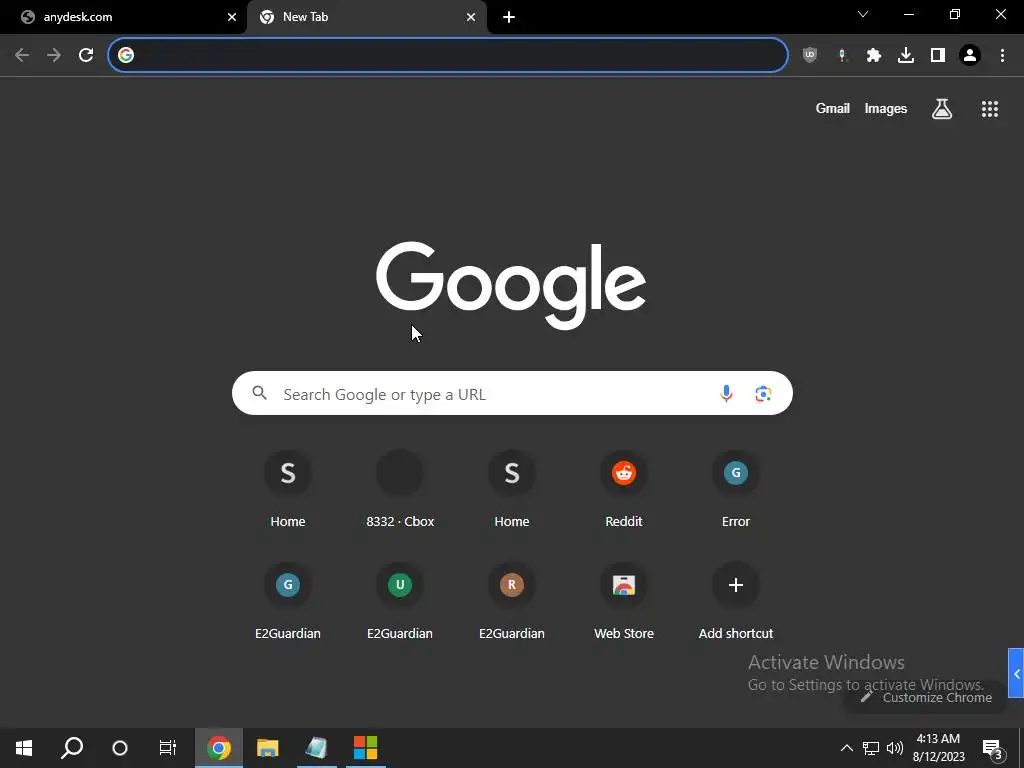Open the Reddit shortcut
The width and height of the screenshot is (1024, 768).
624,488
